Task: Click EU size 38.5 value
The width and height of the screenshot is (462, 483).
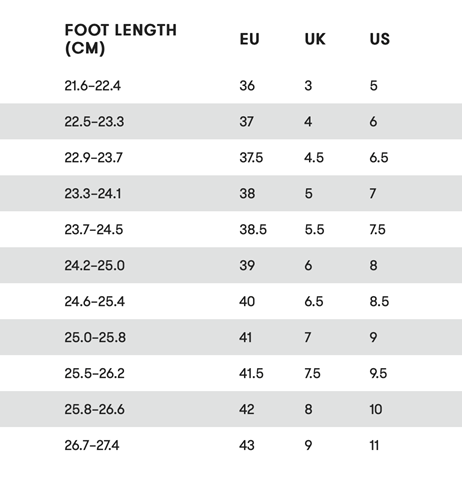Action: (x=253, y=229)
